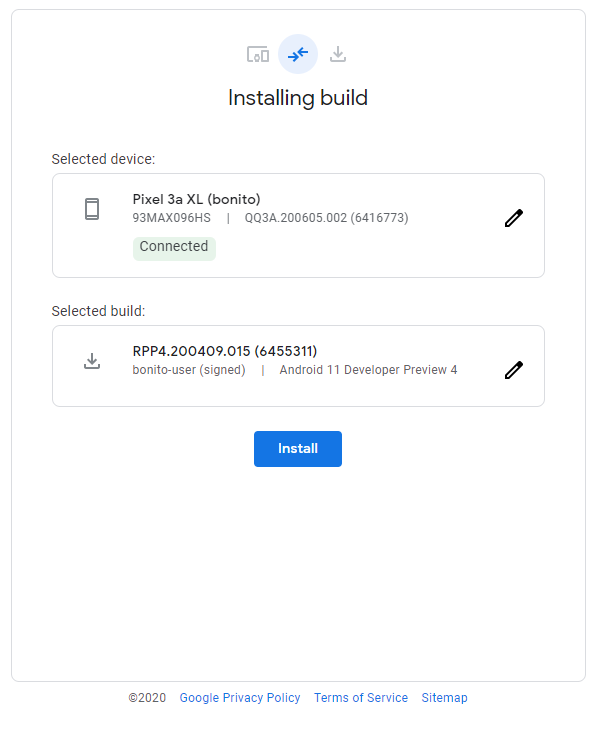
Task: Open the Google Privacy Policy link
Action: (x=240, y=697)
